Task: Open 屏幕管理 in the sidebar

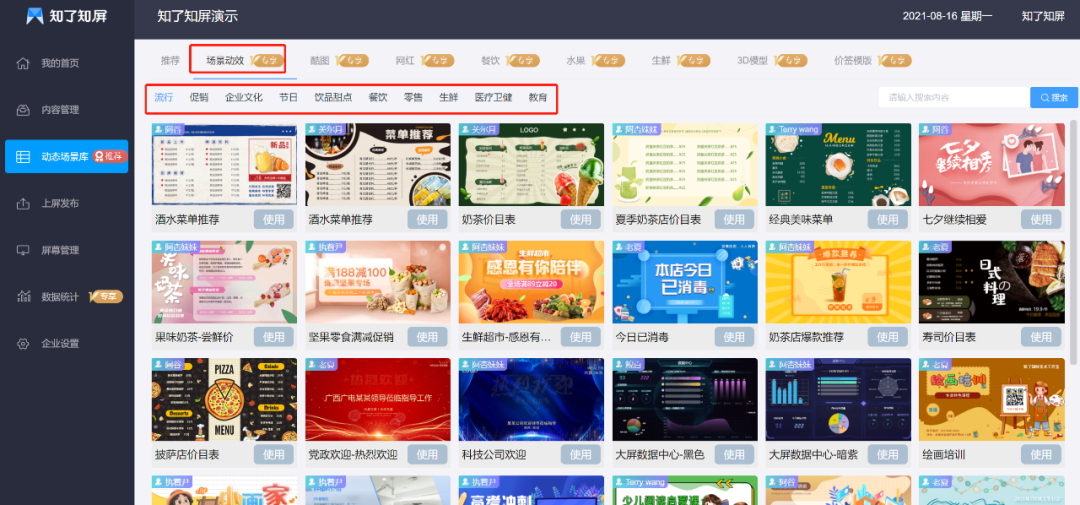Action: tap(60, 250)
